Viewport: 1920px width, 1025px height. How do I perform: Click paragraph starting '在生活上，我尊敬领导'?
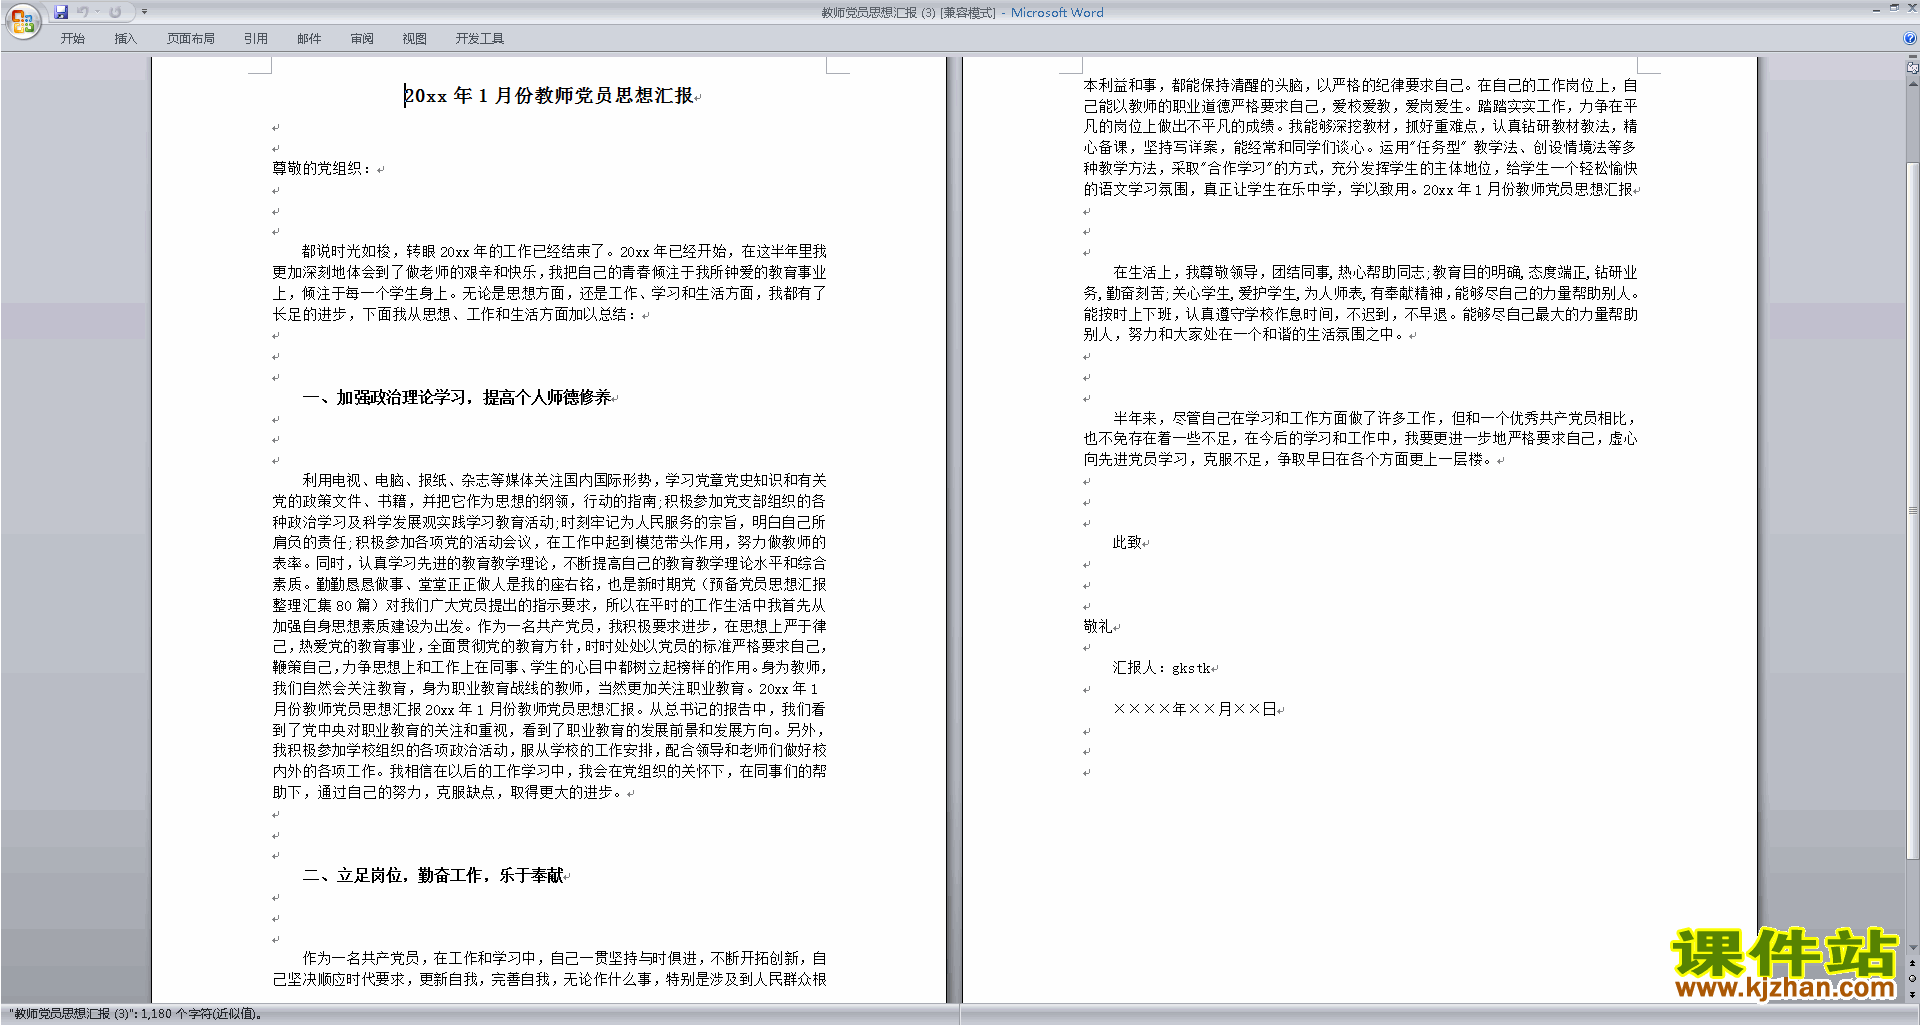[1361, 304]
